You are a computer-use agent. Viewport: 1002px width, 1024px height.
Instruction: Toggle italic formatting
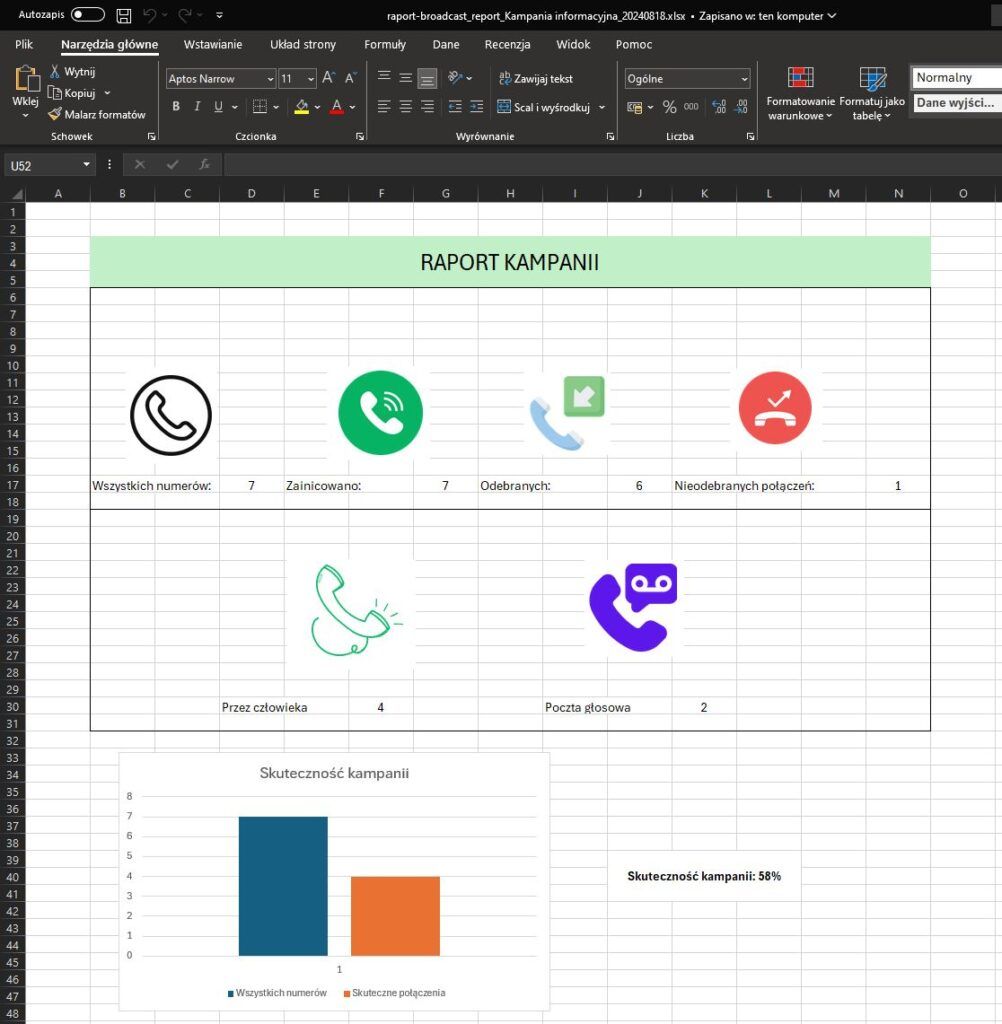[196, 107]
